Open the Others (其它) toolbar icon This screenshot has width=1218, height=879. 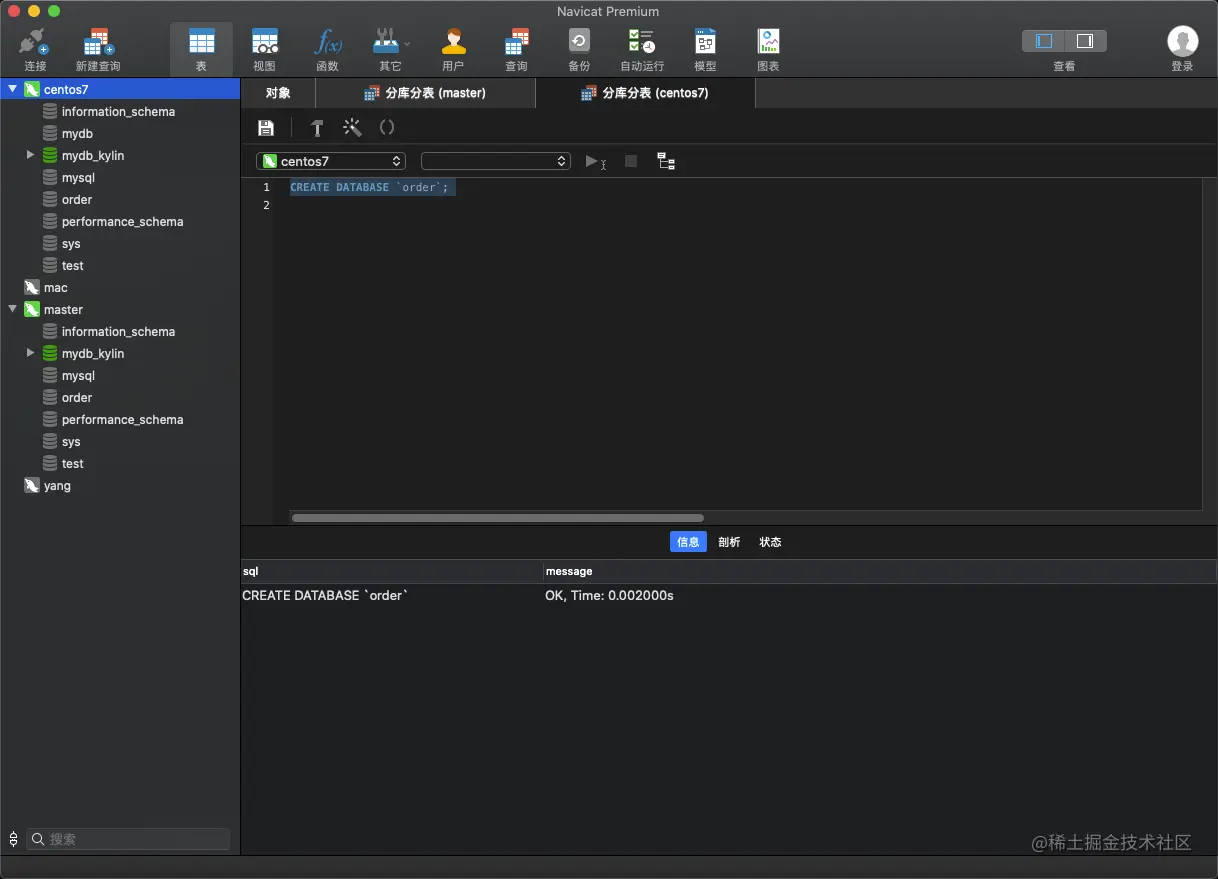pos(389,49)
